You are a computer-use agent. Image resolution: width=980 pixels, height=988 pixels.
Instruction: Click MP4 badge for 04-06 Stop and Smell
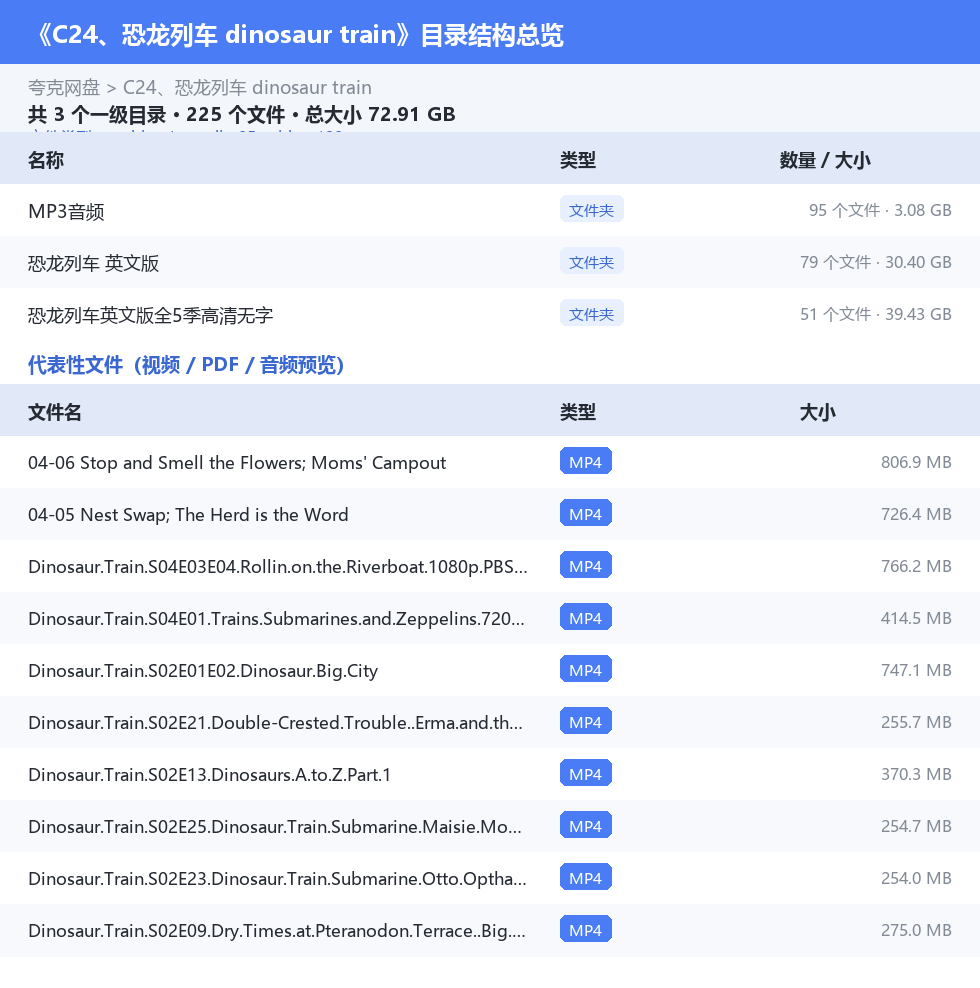tap(585, 462)
